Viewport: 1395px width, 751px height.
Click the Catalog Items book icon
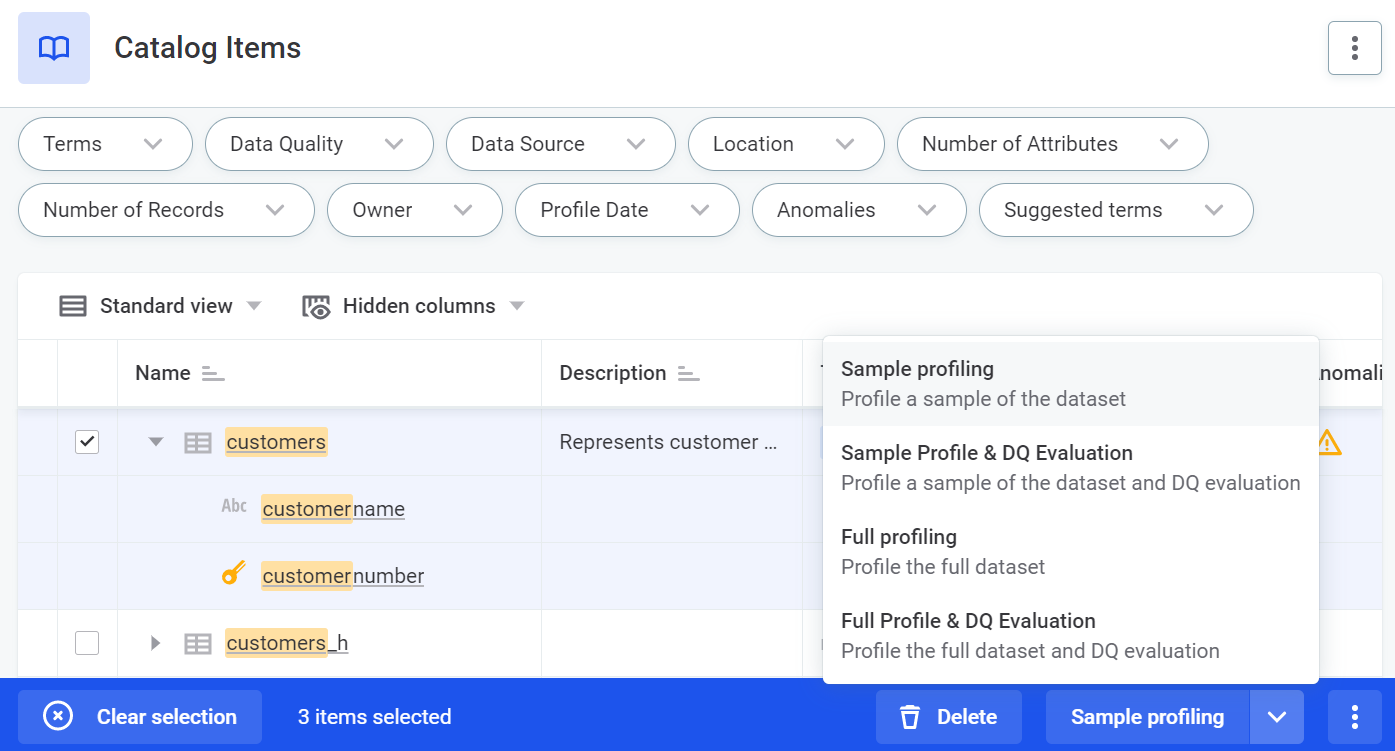point(54,48)
